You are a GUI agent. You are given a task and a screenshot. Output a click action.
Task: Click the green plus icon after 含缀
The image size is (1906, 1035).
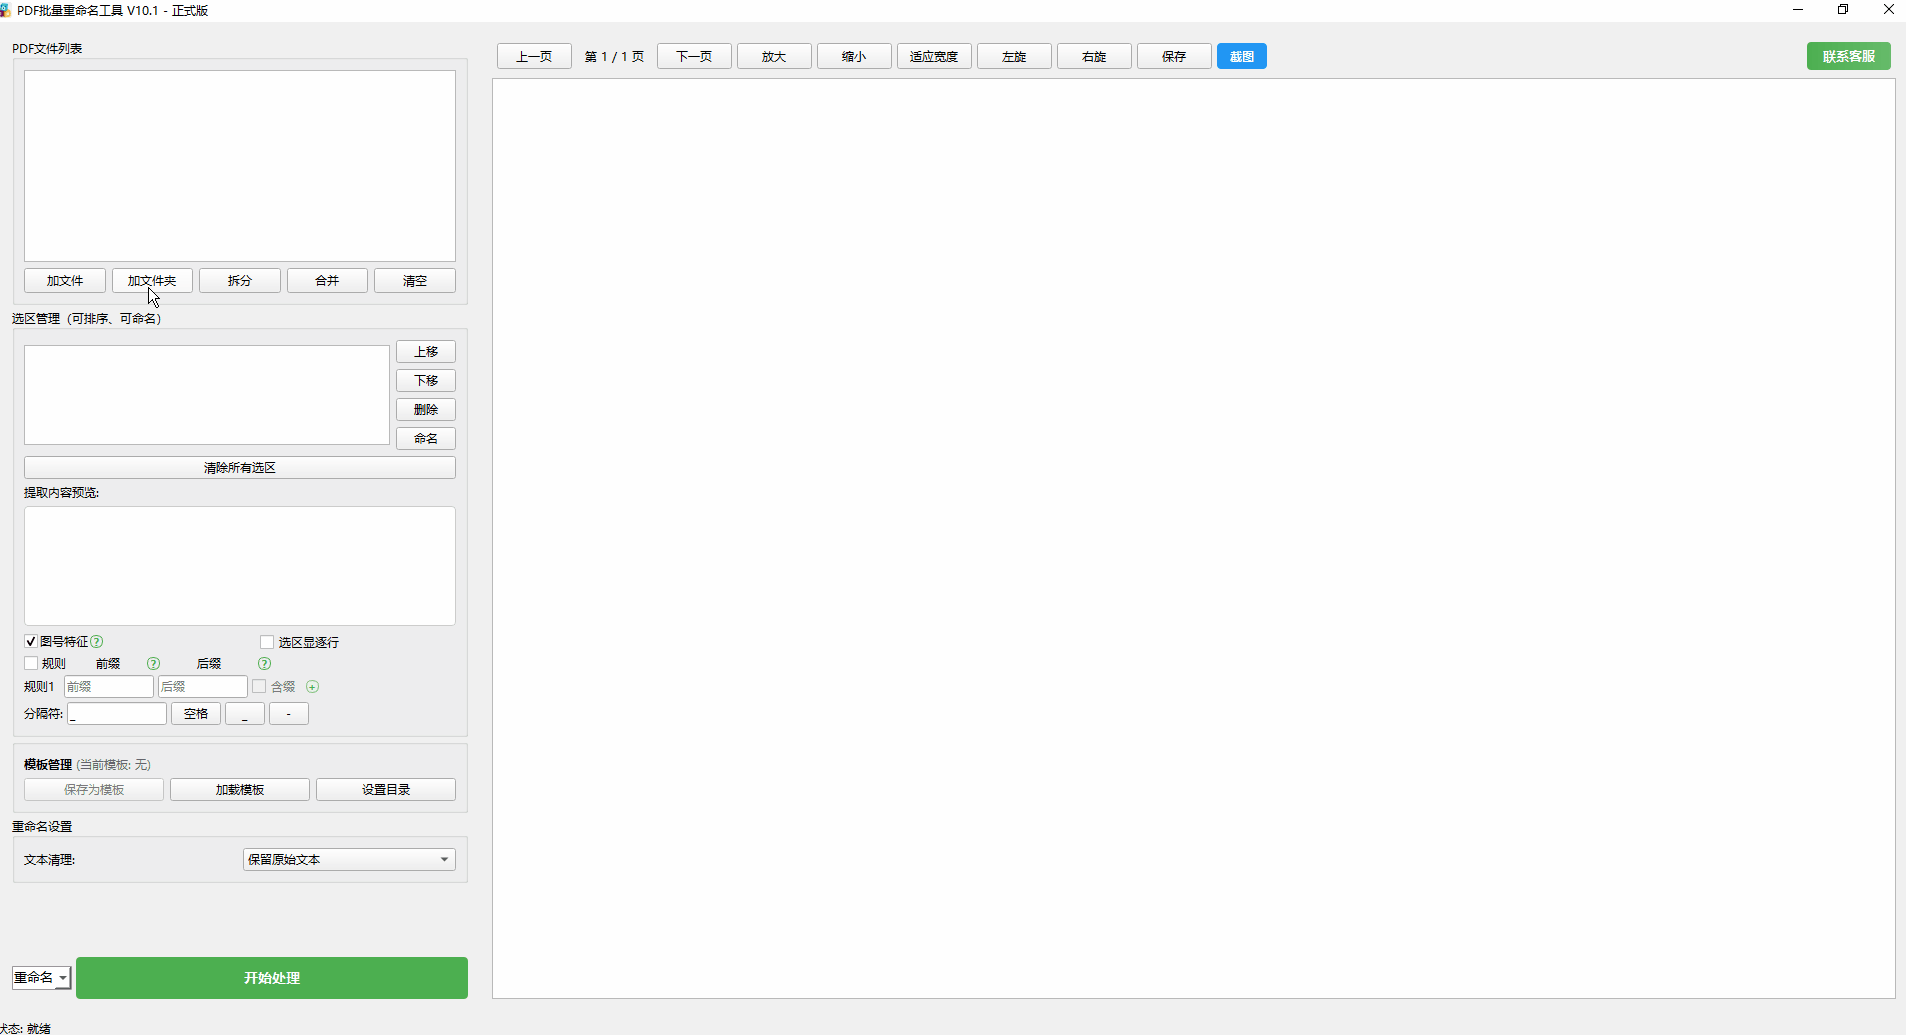tap(312, 687)
